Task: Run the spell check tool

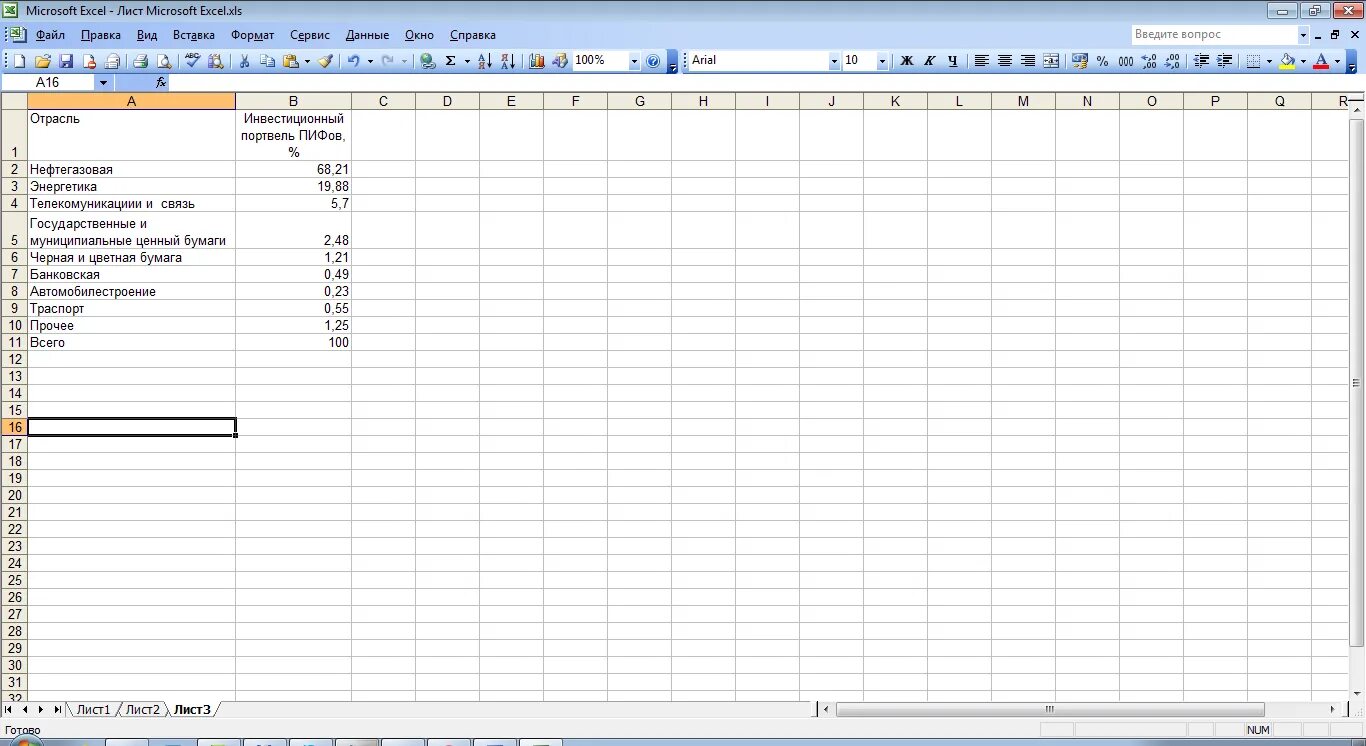Action: pos(192,61)
